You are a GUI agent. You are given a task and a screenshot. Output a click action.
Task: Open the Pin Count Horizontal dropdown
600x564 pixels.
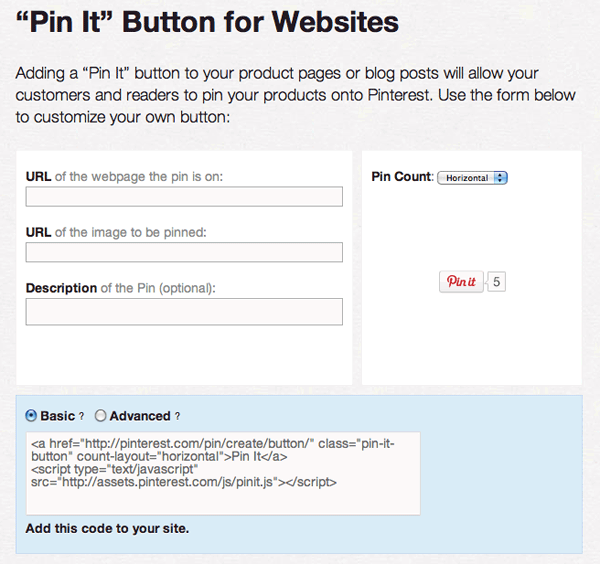tap(473, 178)
